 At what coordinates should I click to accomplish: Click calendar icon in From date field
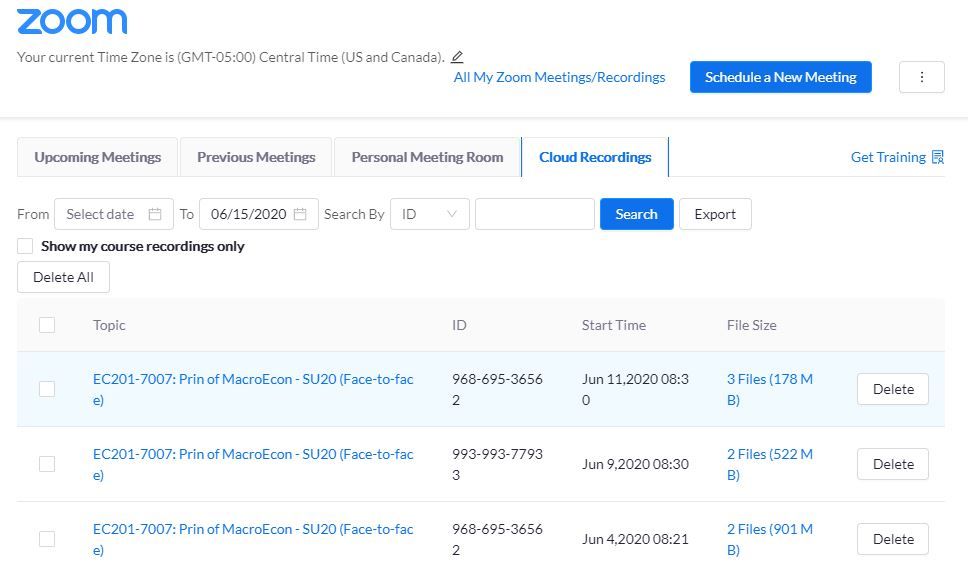point(155,214)
